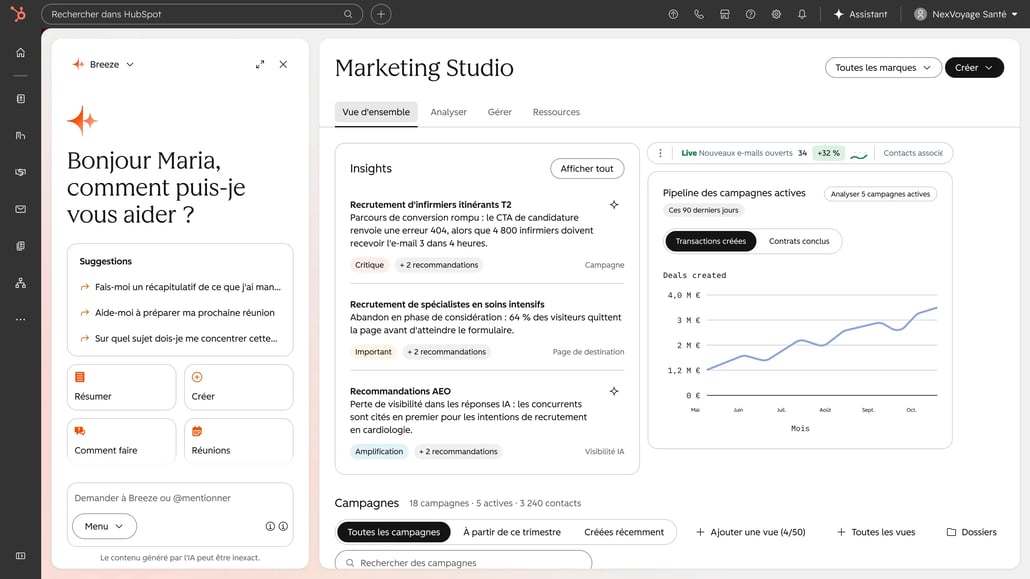
Task: Open the megaphone marketing icon in sidebar
Action: tap(20, 172)
